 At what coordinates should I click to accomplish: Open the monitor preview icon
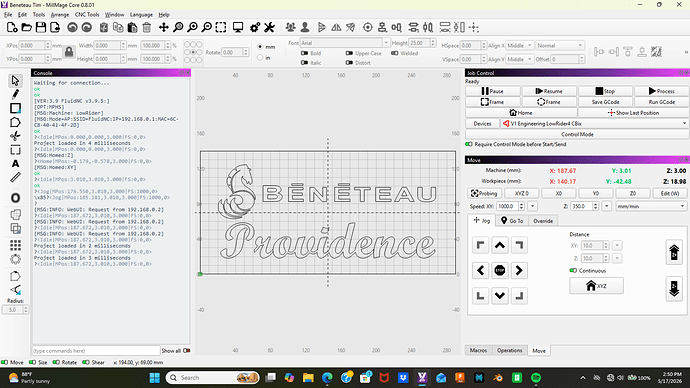(238, 27)
